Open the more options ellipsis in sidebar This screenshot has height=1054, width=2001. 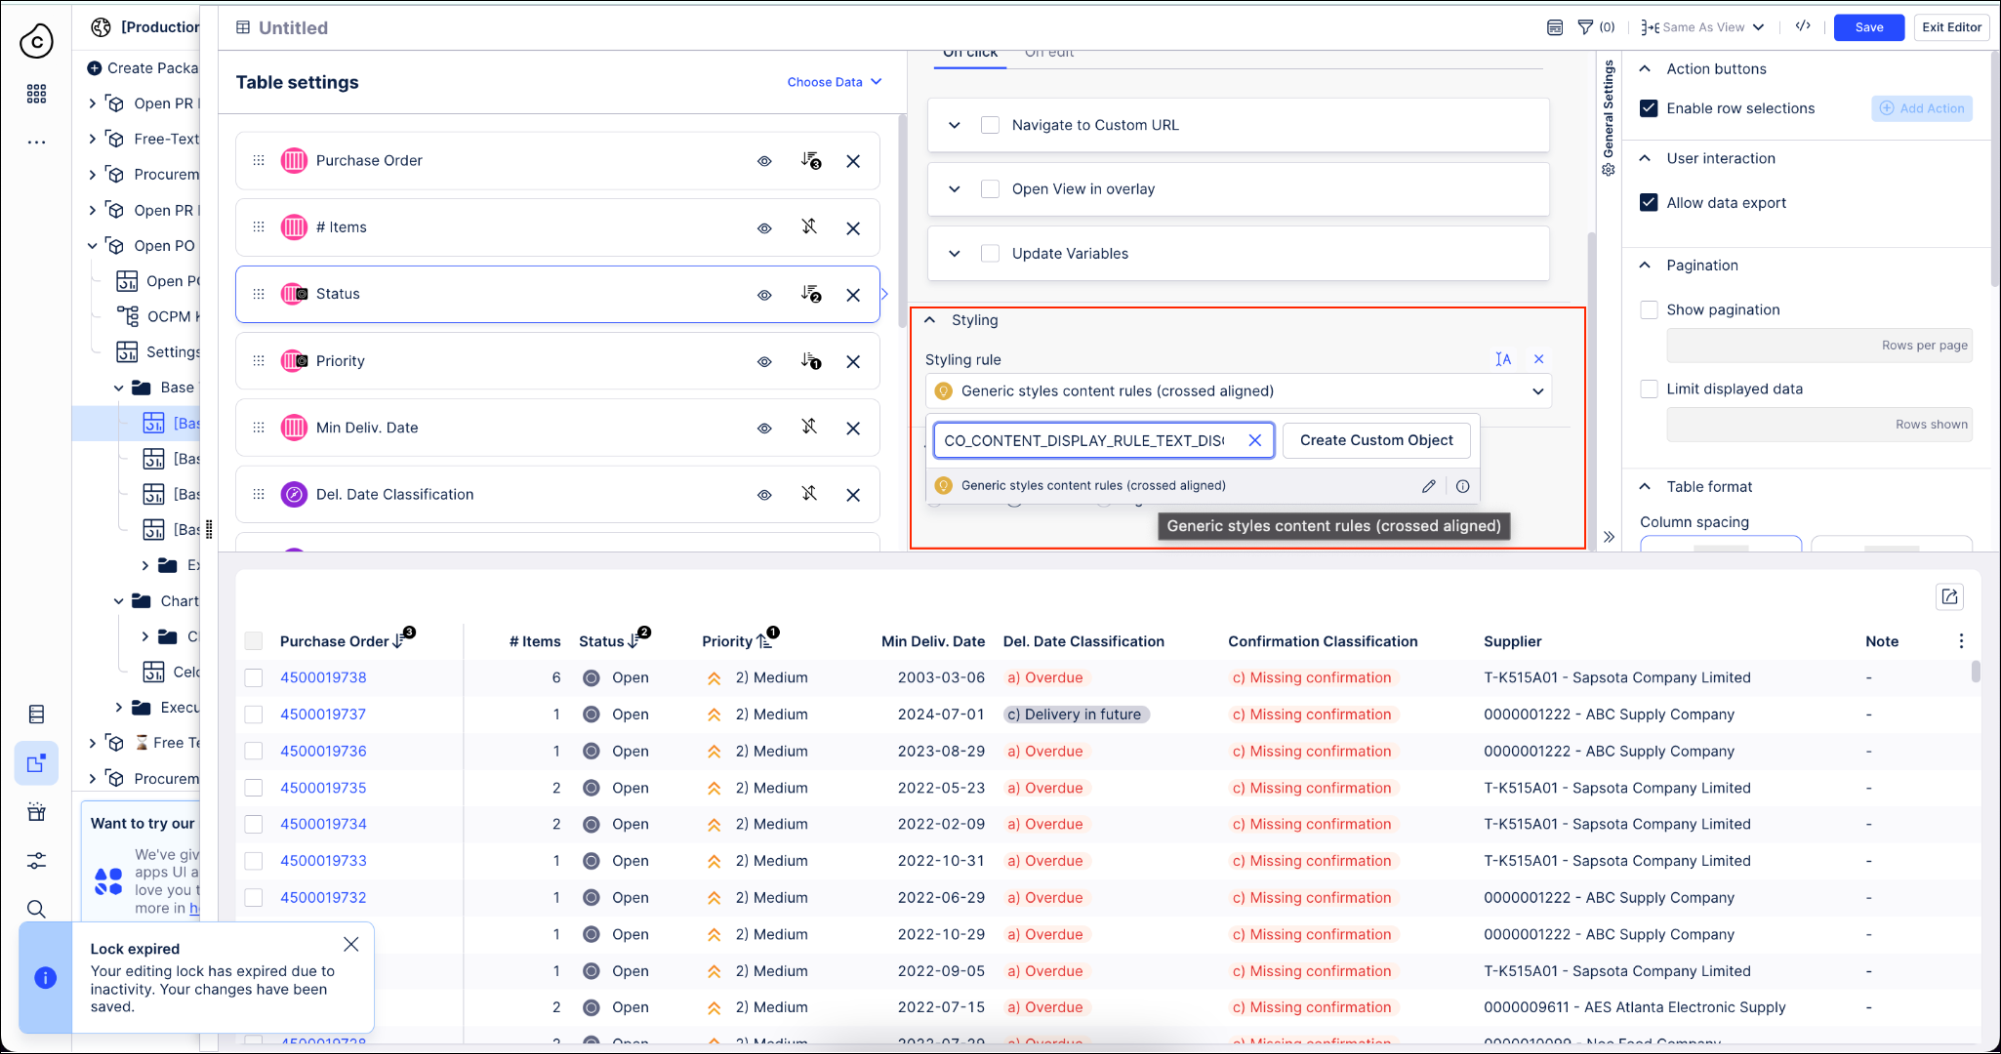tap(37, 142)
